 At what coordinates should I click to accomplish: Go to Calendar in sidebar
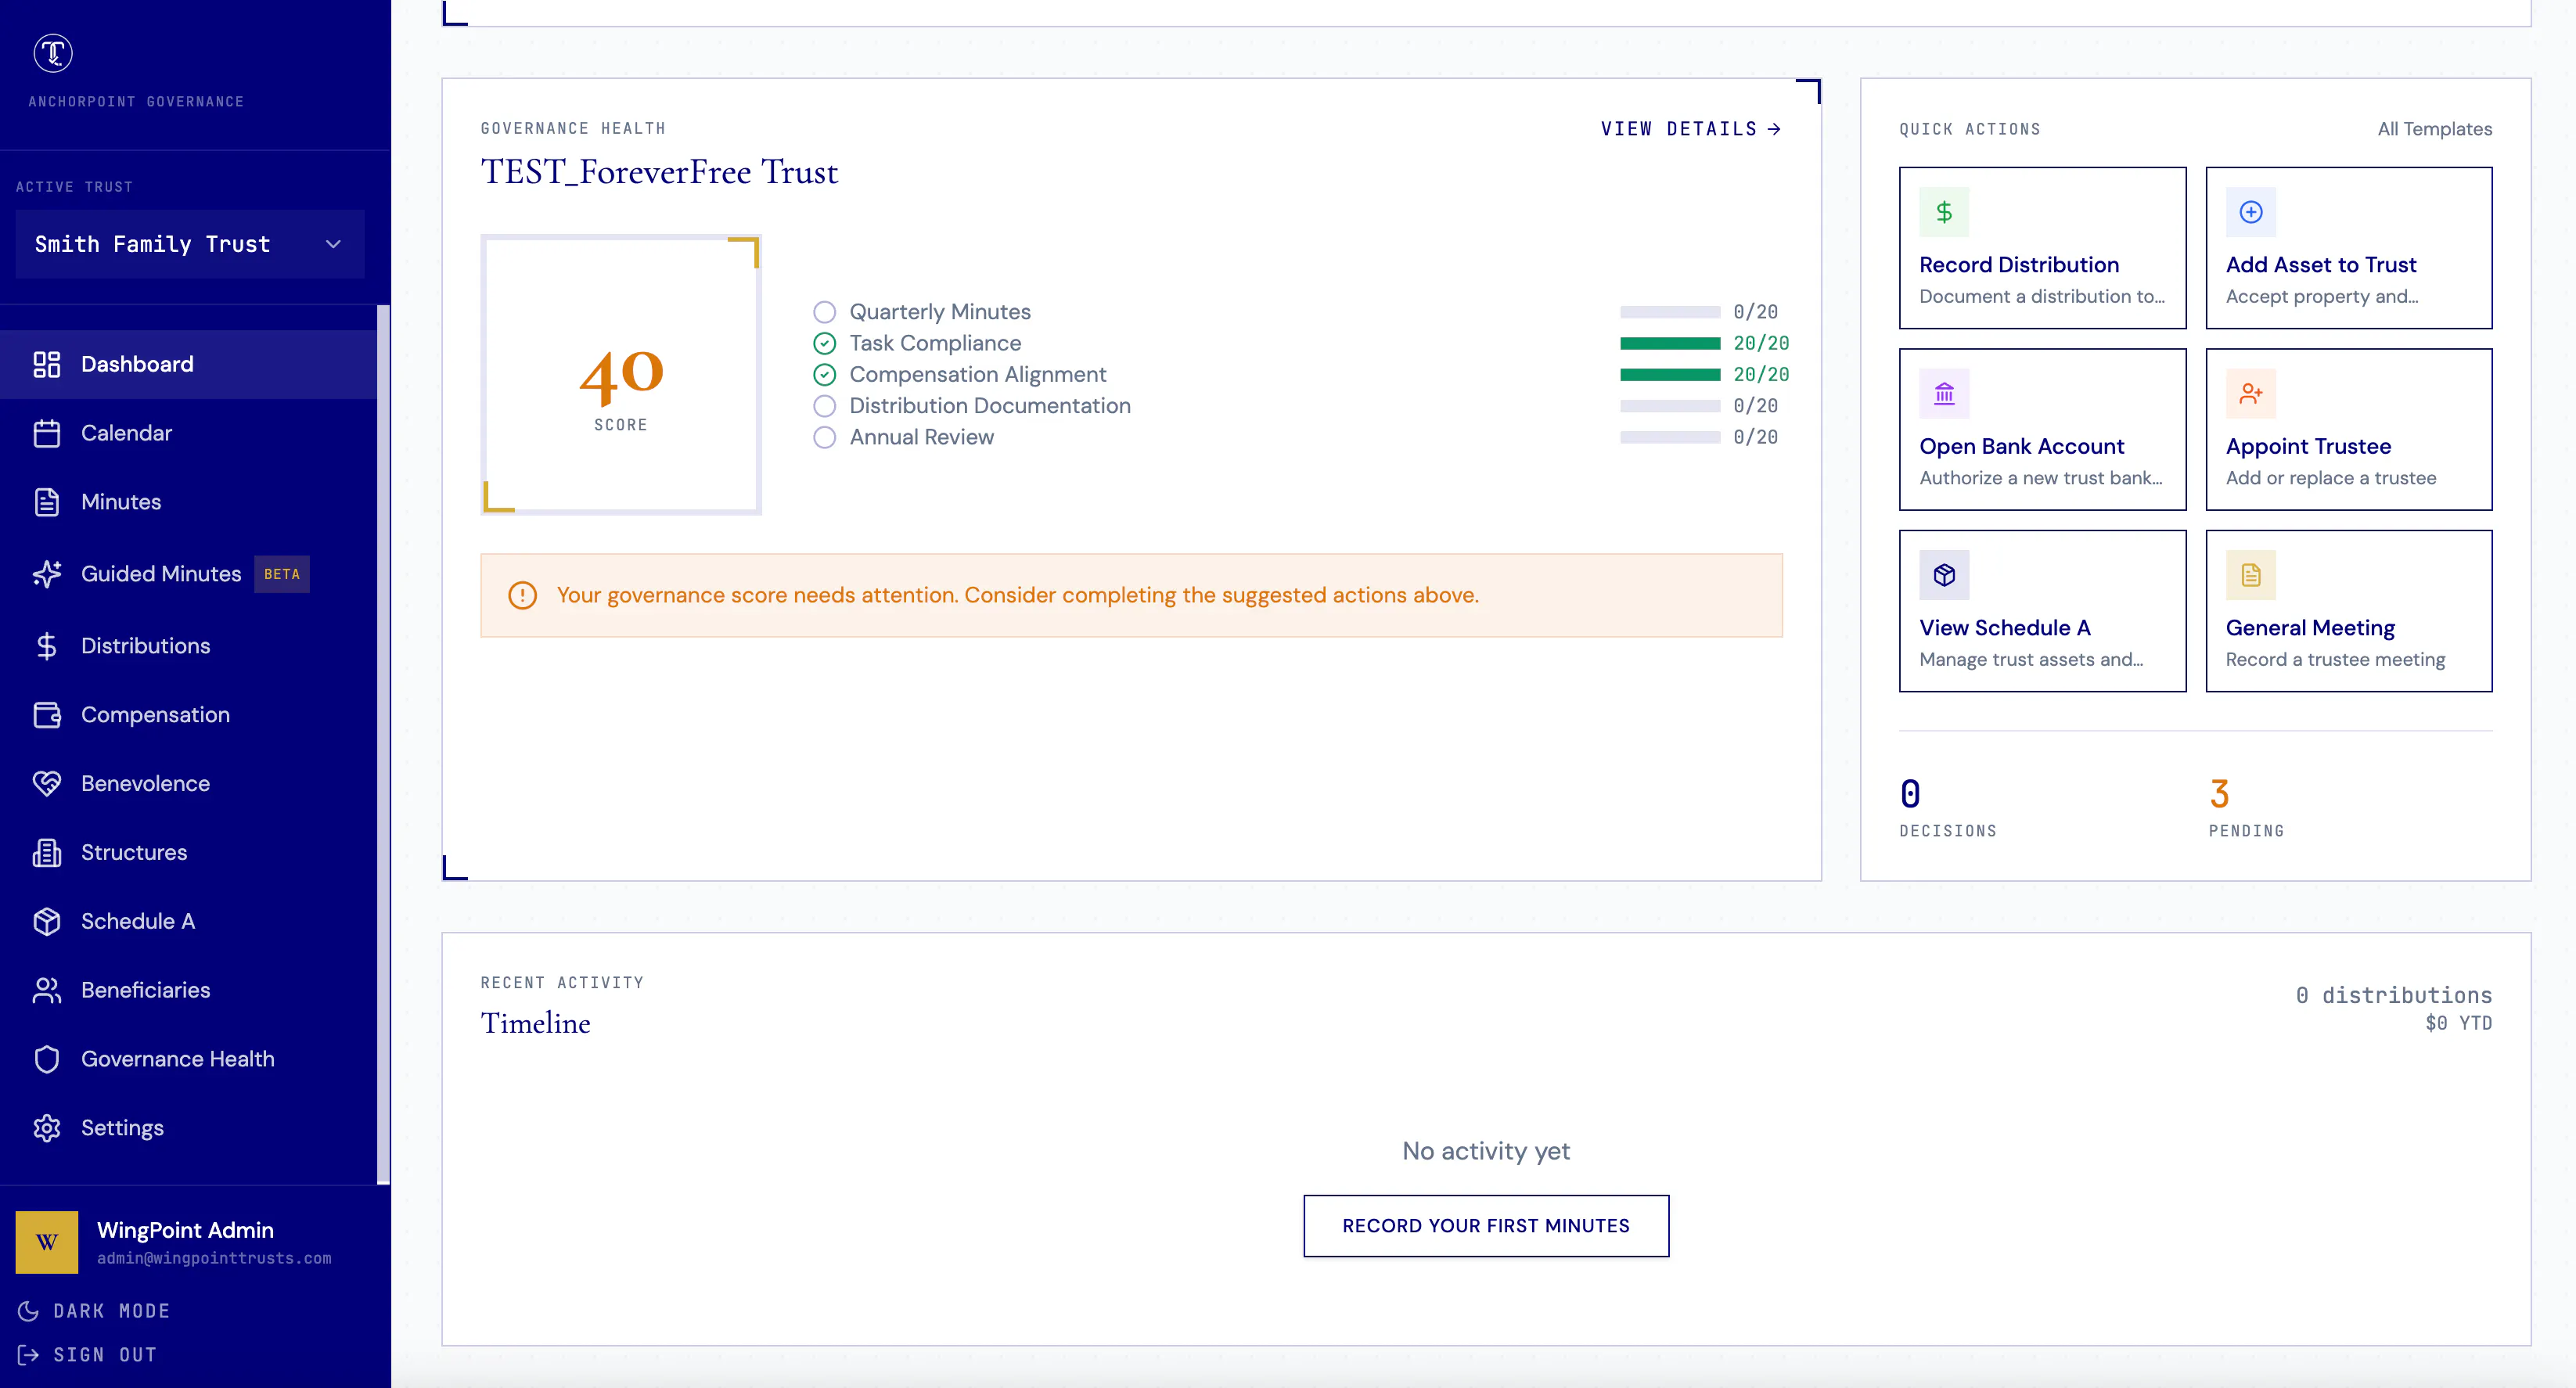pyautogui.click(x=188, y=433)
